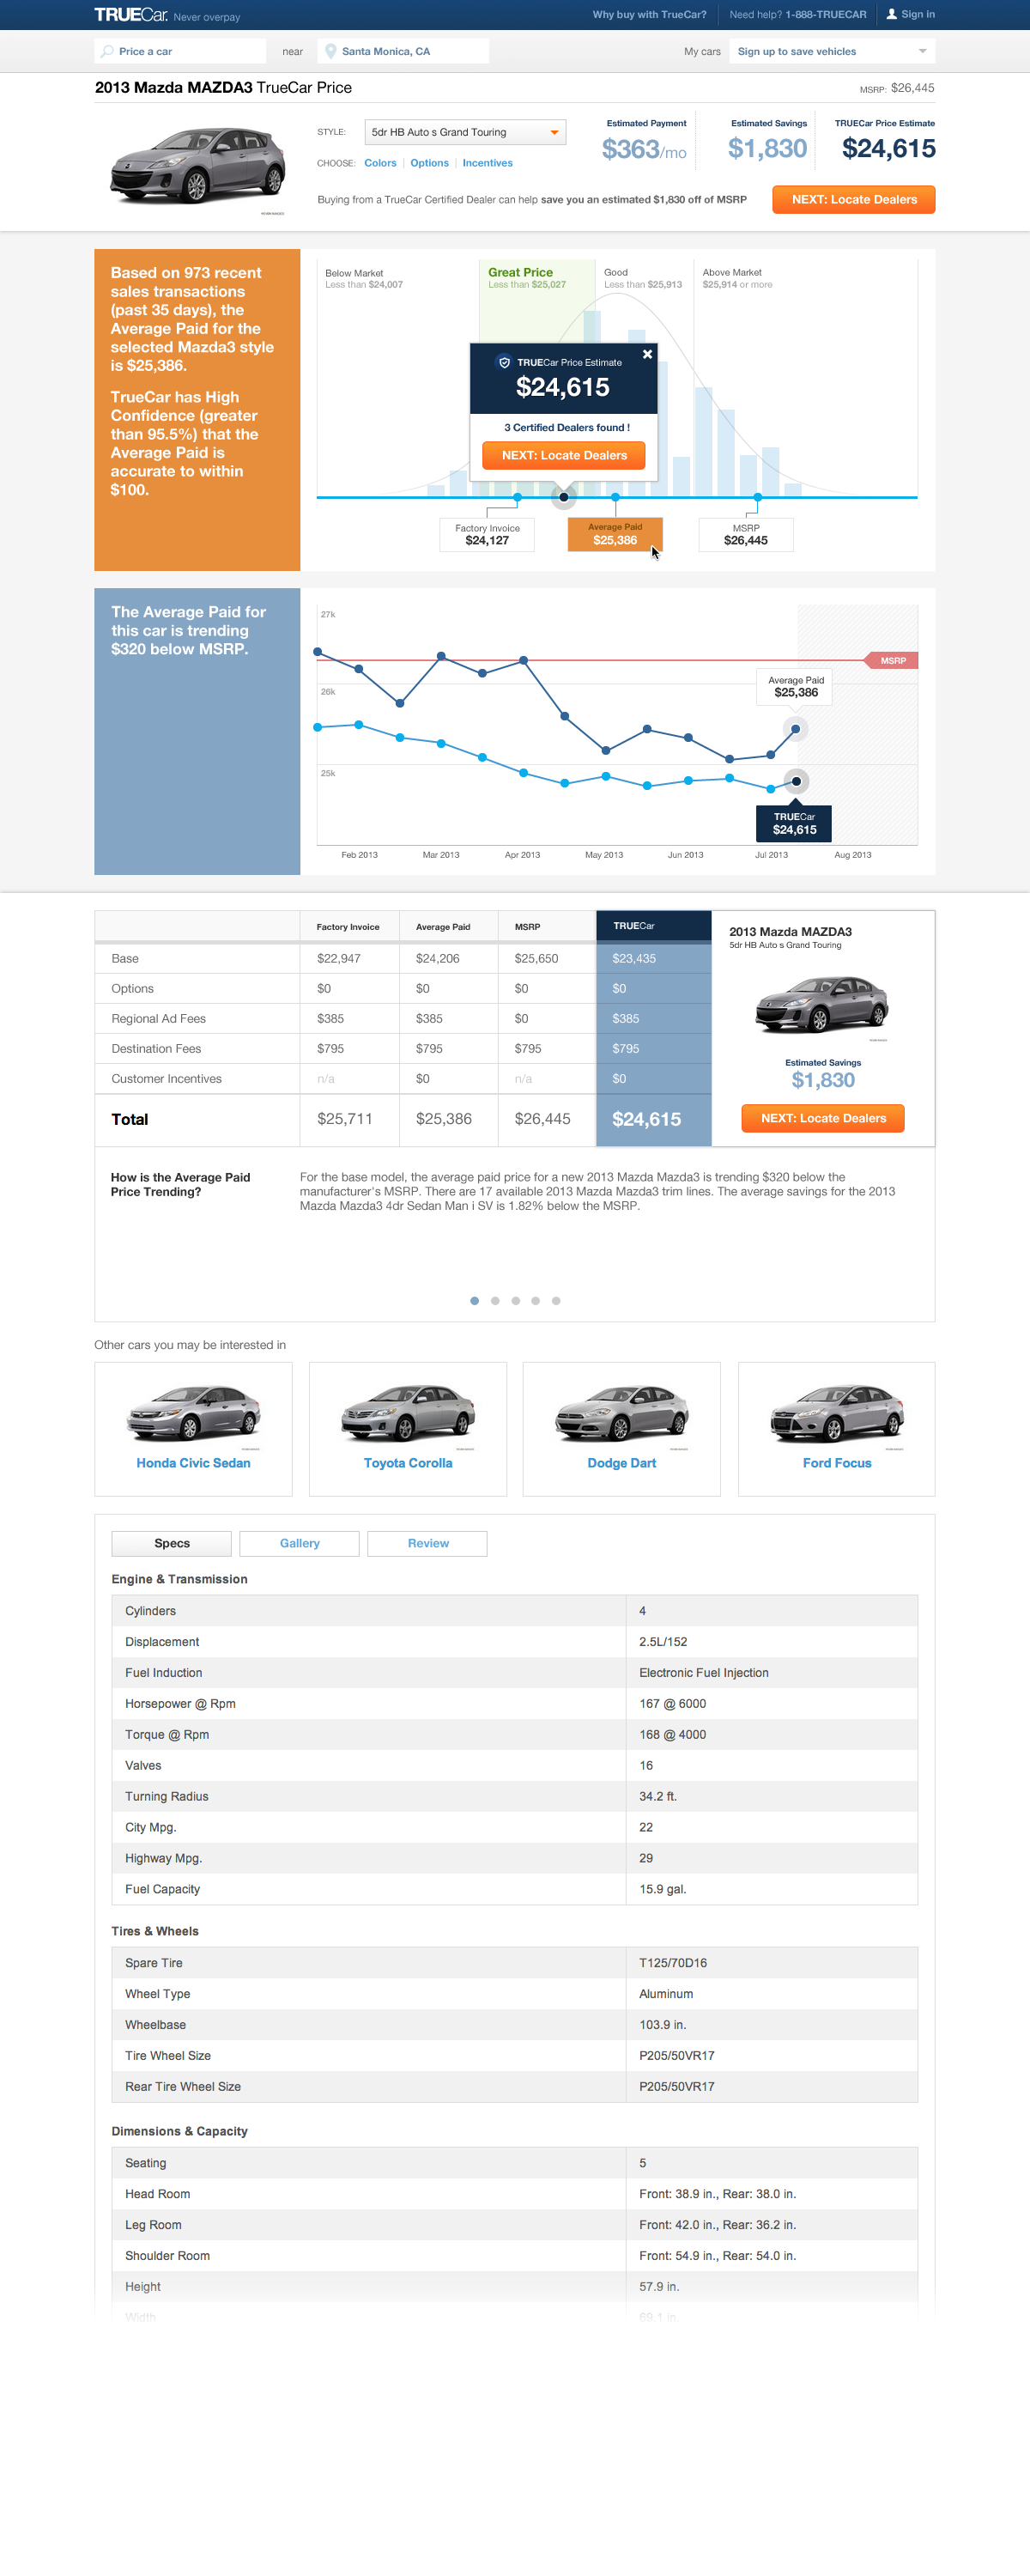Click the location pin icon by Santa Monica
The height and width of the screenshot is (2576, 1030).
tap(331, 51)
